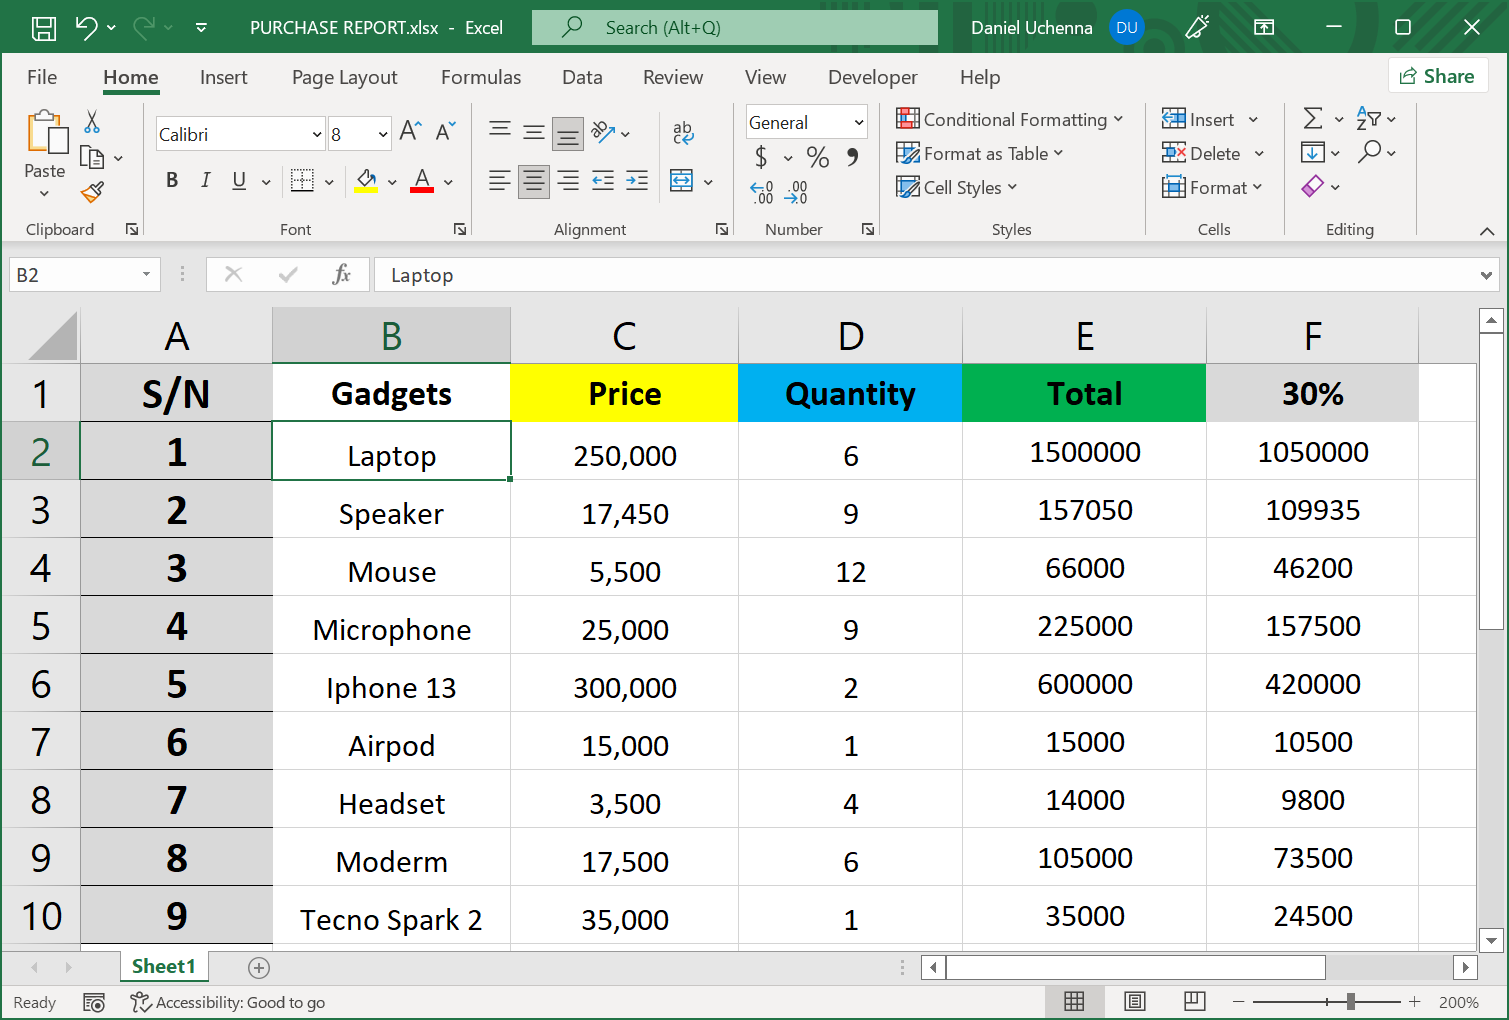
Task: Add a new sheet with plus button
Action: click(259, 967)
